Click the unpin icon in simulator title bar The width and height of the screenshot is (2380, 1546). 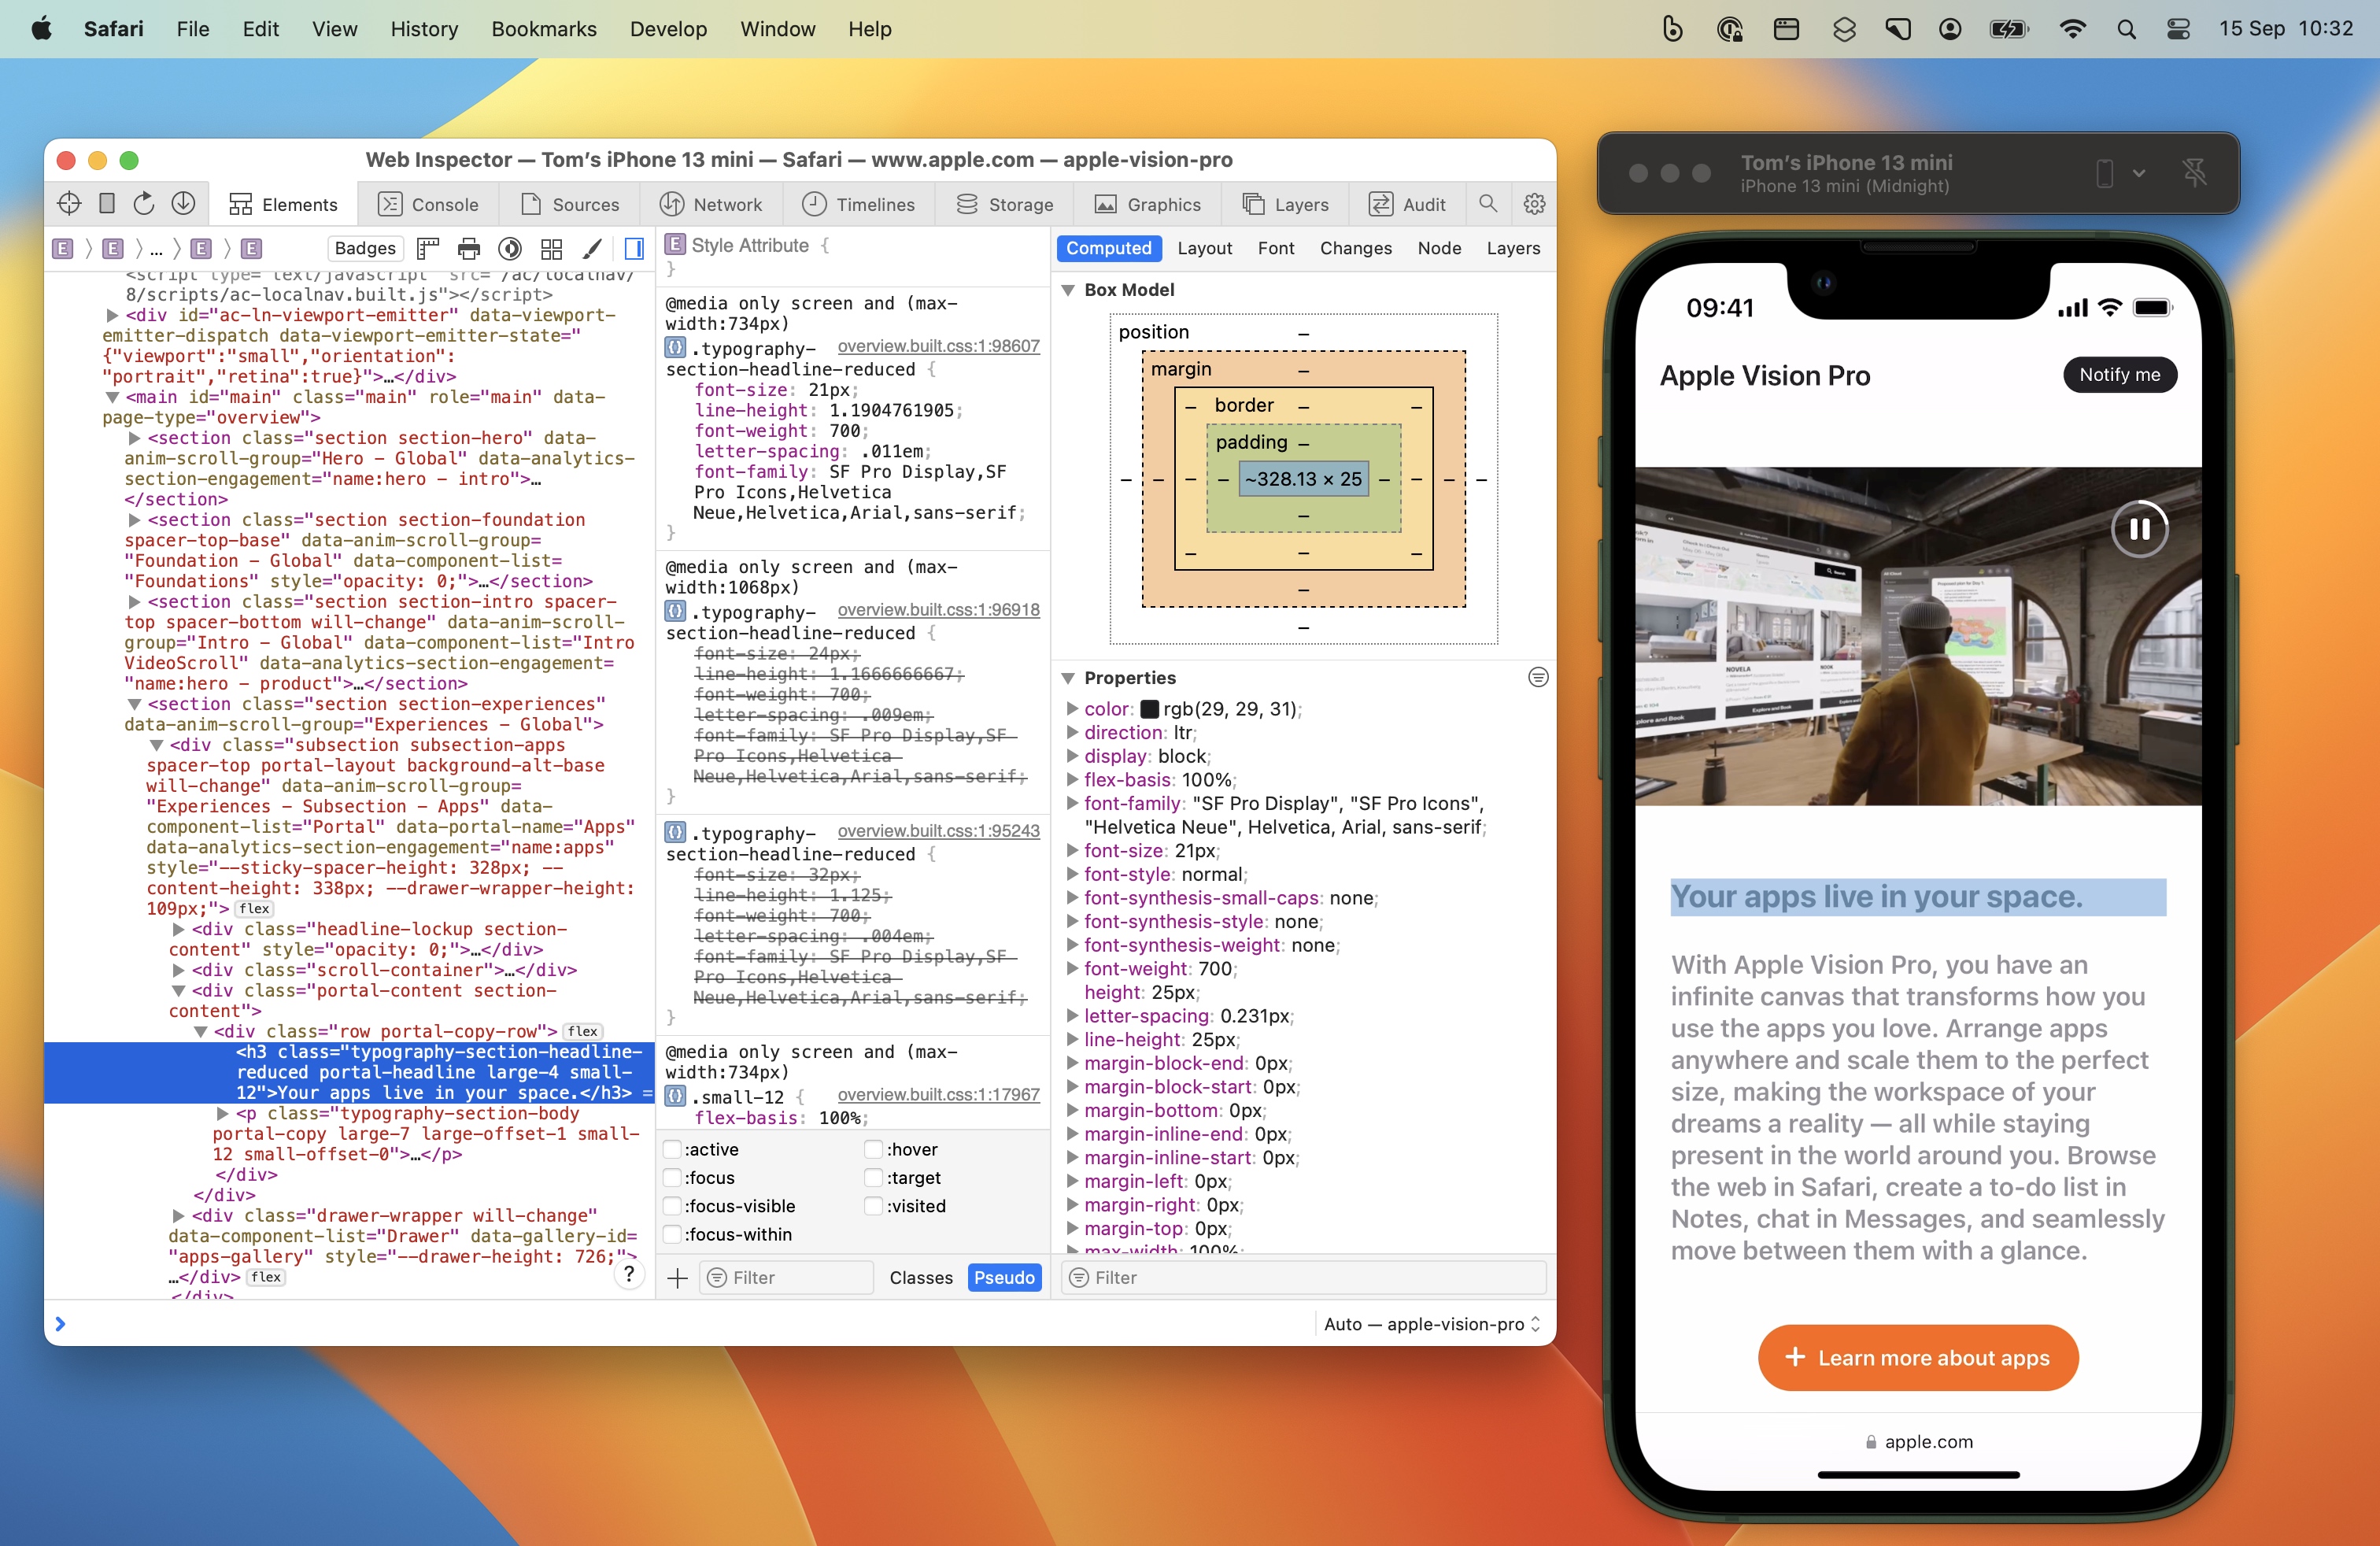tap(2195, 172)
